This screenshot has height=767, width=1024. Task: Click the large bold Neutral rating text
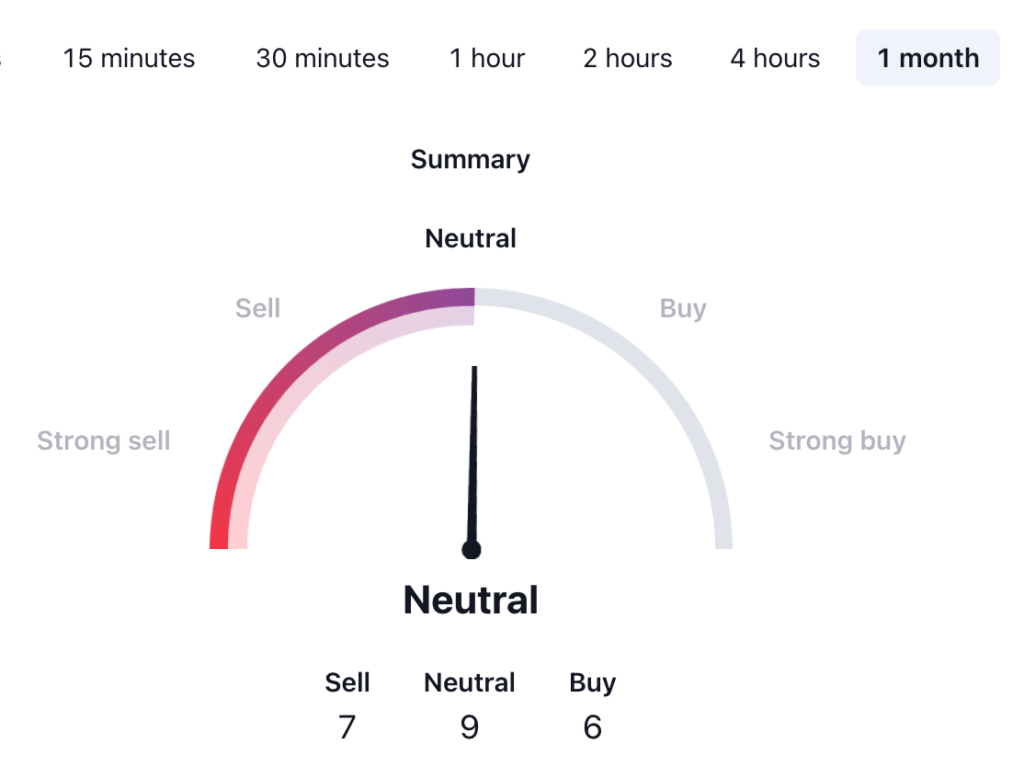[x=470, y=600]
